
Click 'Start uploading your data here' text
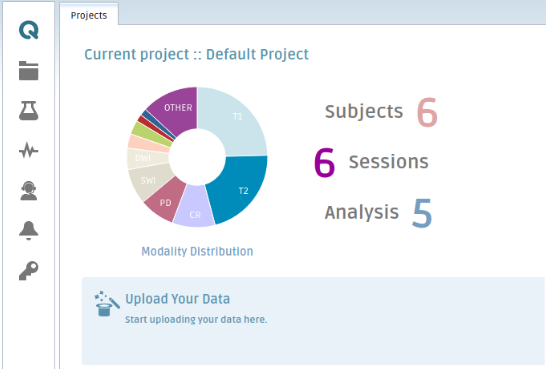(196, 319)
